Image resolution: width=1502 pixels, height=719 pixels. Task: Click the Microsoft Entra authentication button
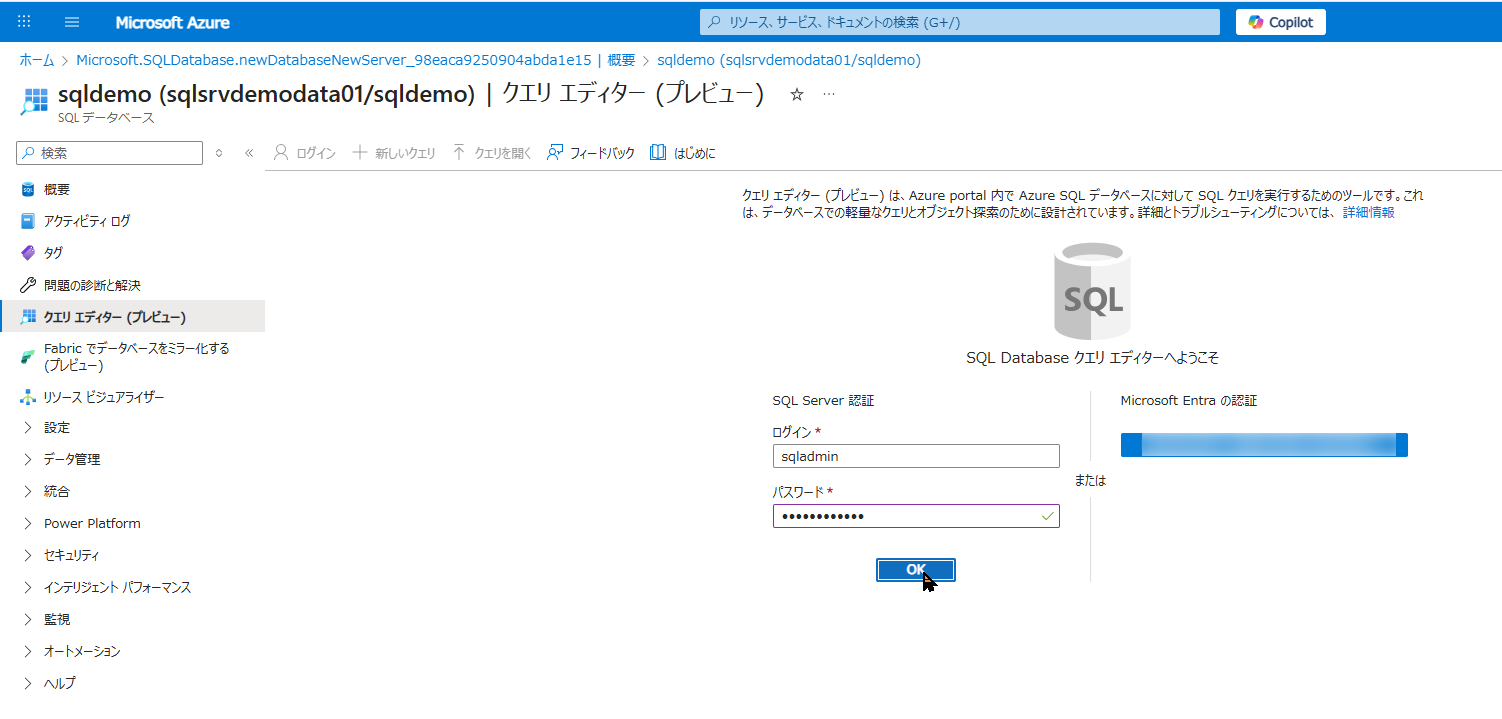[x=1263, y=445]
